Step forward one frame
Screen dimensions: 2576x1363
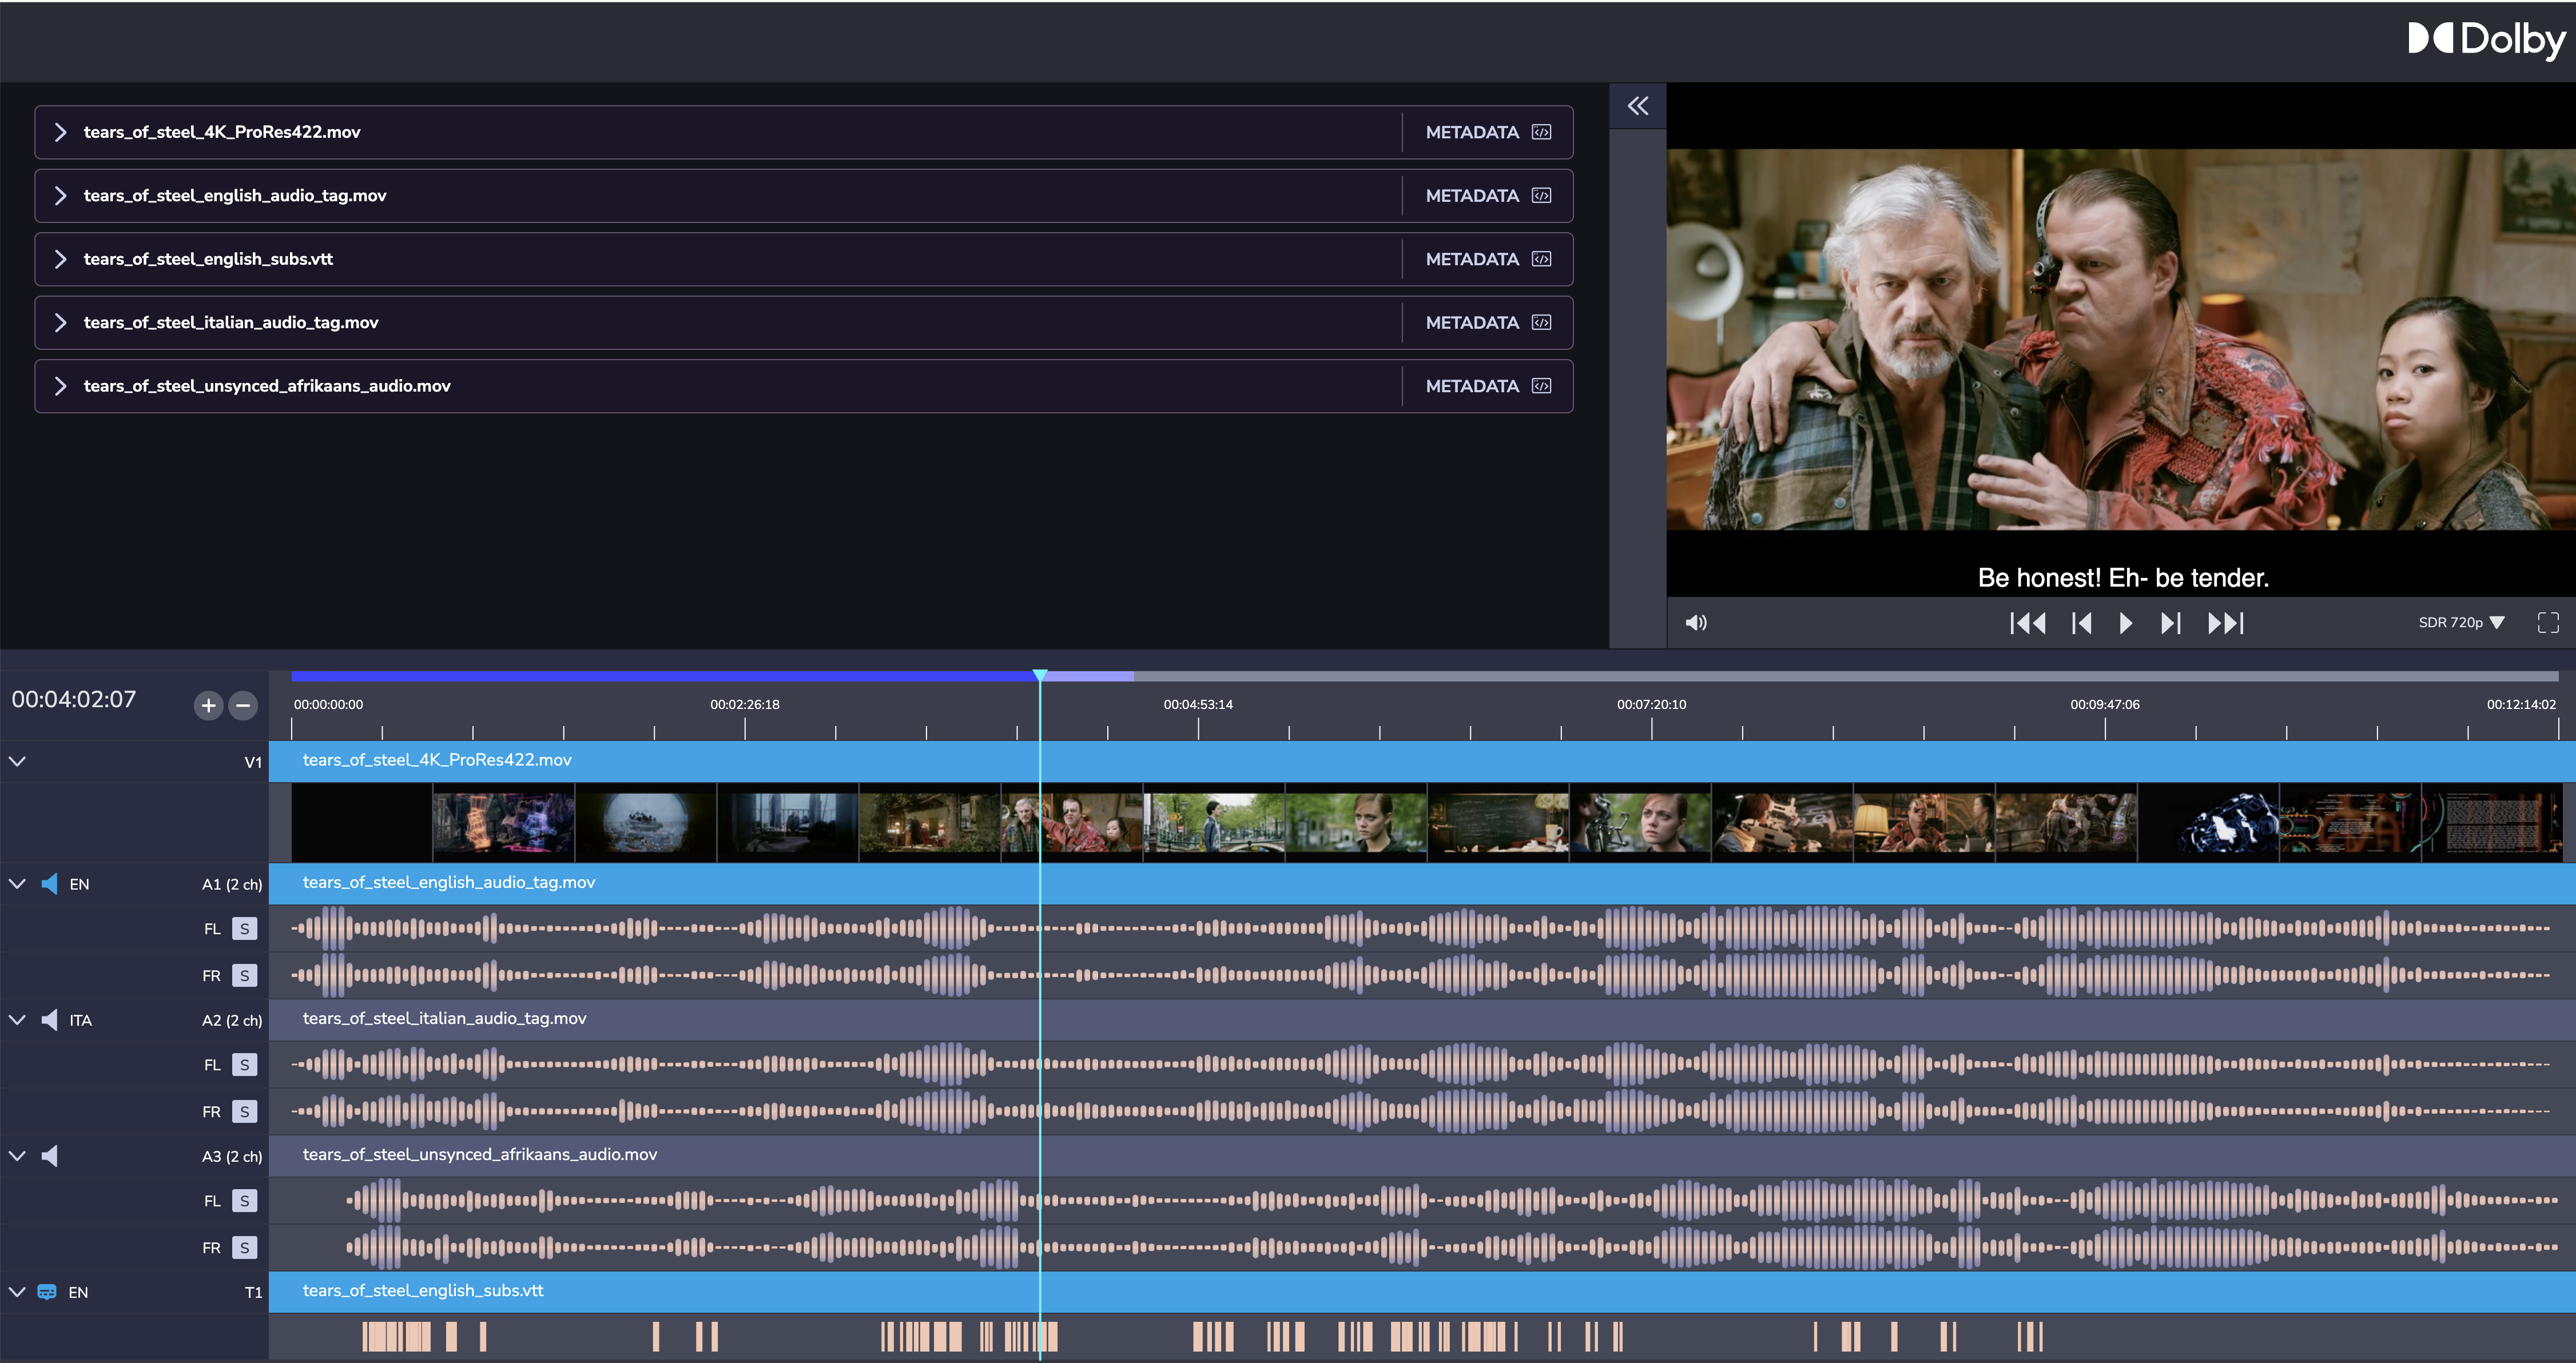[2170, 623]
